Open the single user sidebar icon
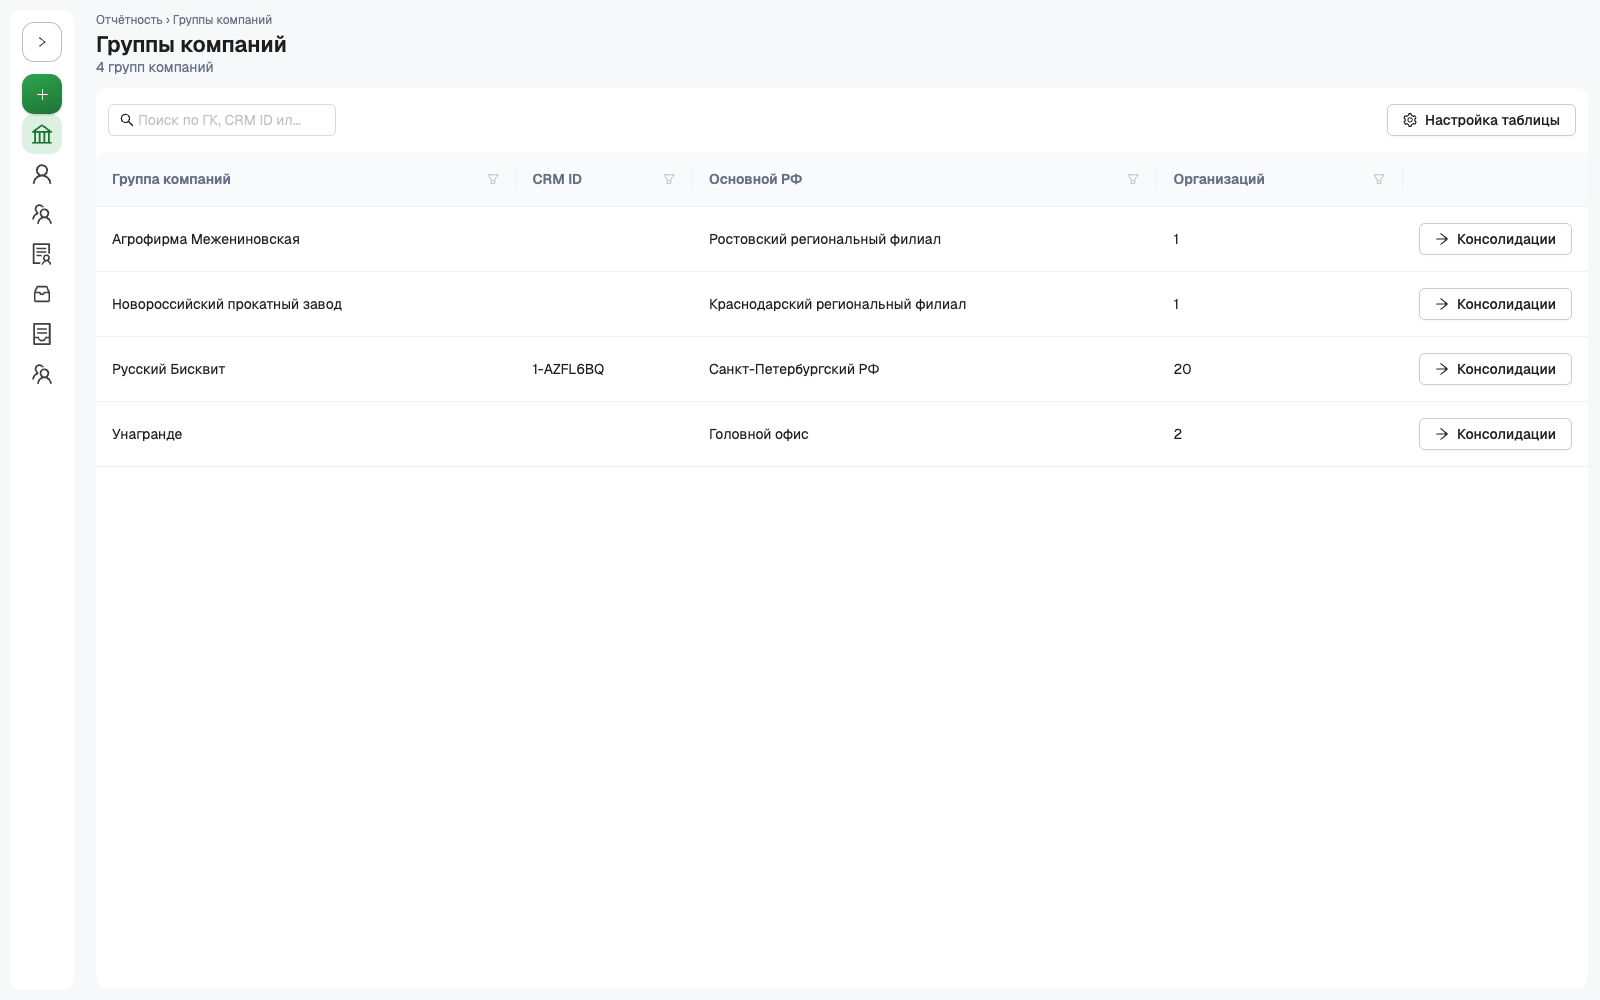Image resolution: width=1600 pixels, height=1000 pixels. pos(42,174)
